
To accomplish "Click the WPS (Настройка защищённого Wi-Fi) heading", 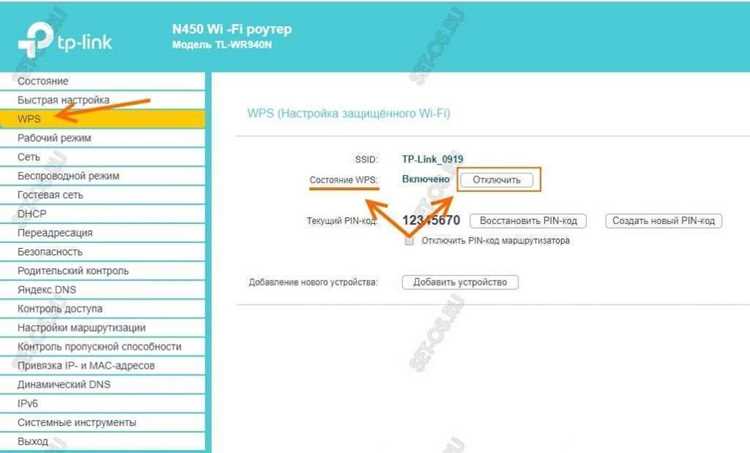I will [x=349, y=113].
